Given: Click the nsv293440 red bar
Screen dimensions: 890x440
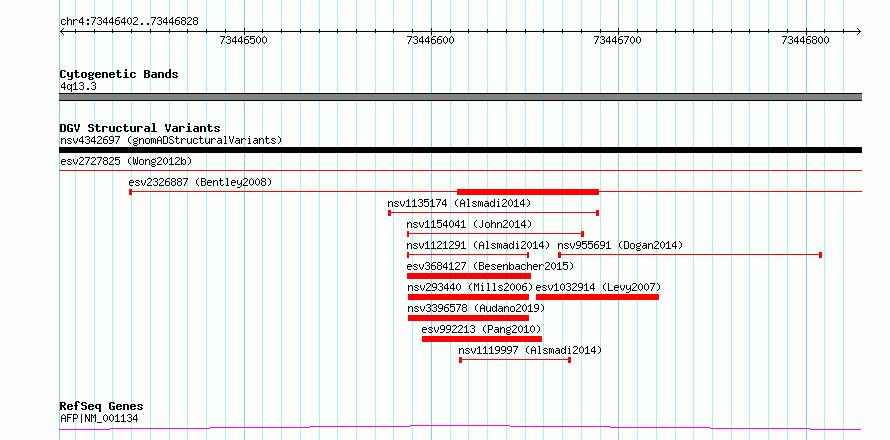Looking at the screenshot, I should [468, 297].
